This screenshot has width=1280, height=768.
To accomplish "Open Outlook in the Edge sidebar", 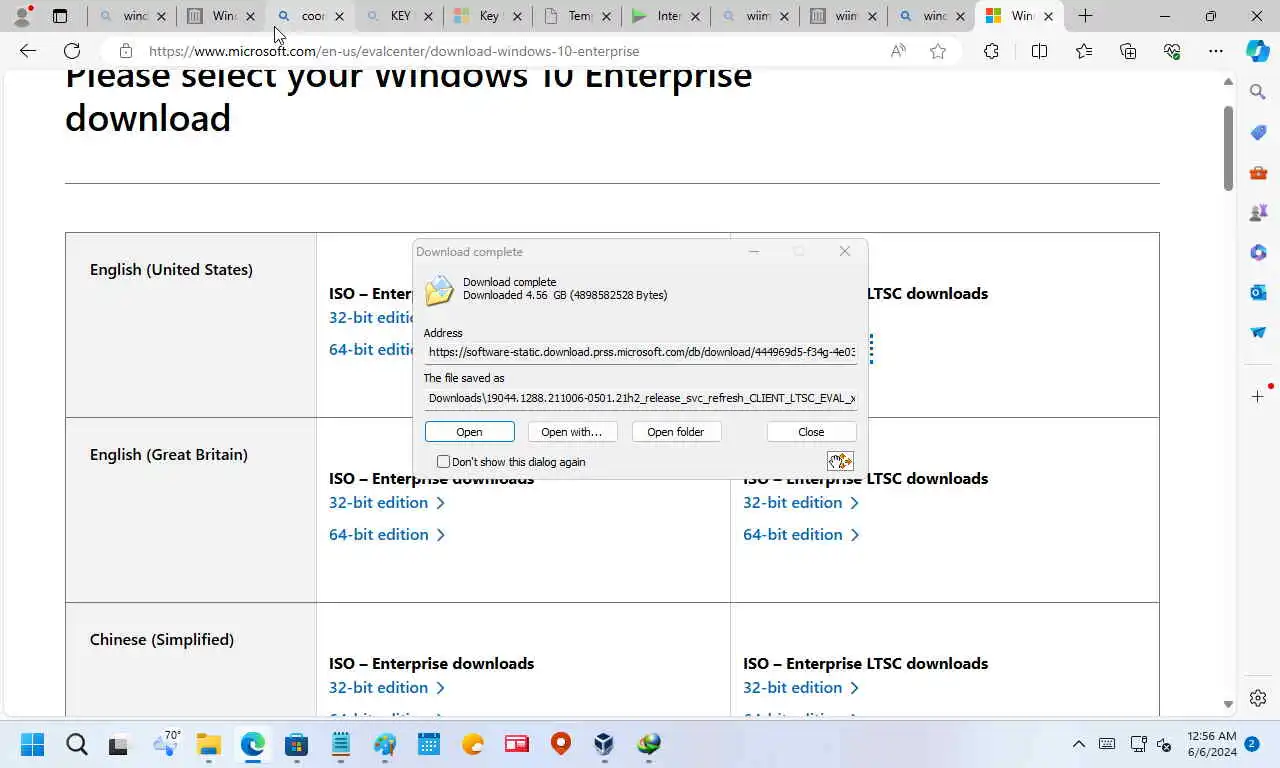I will tap(1258, 292).
